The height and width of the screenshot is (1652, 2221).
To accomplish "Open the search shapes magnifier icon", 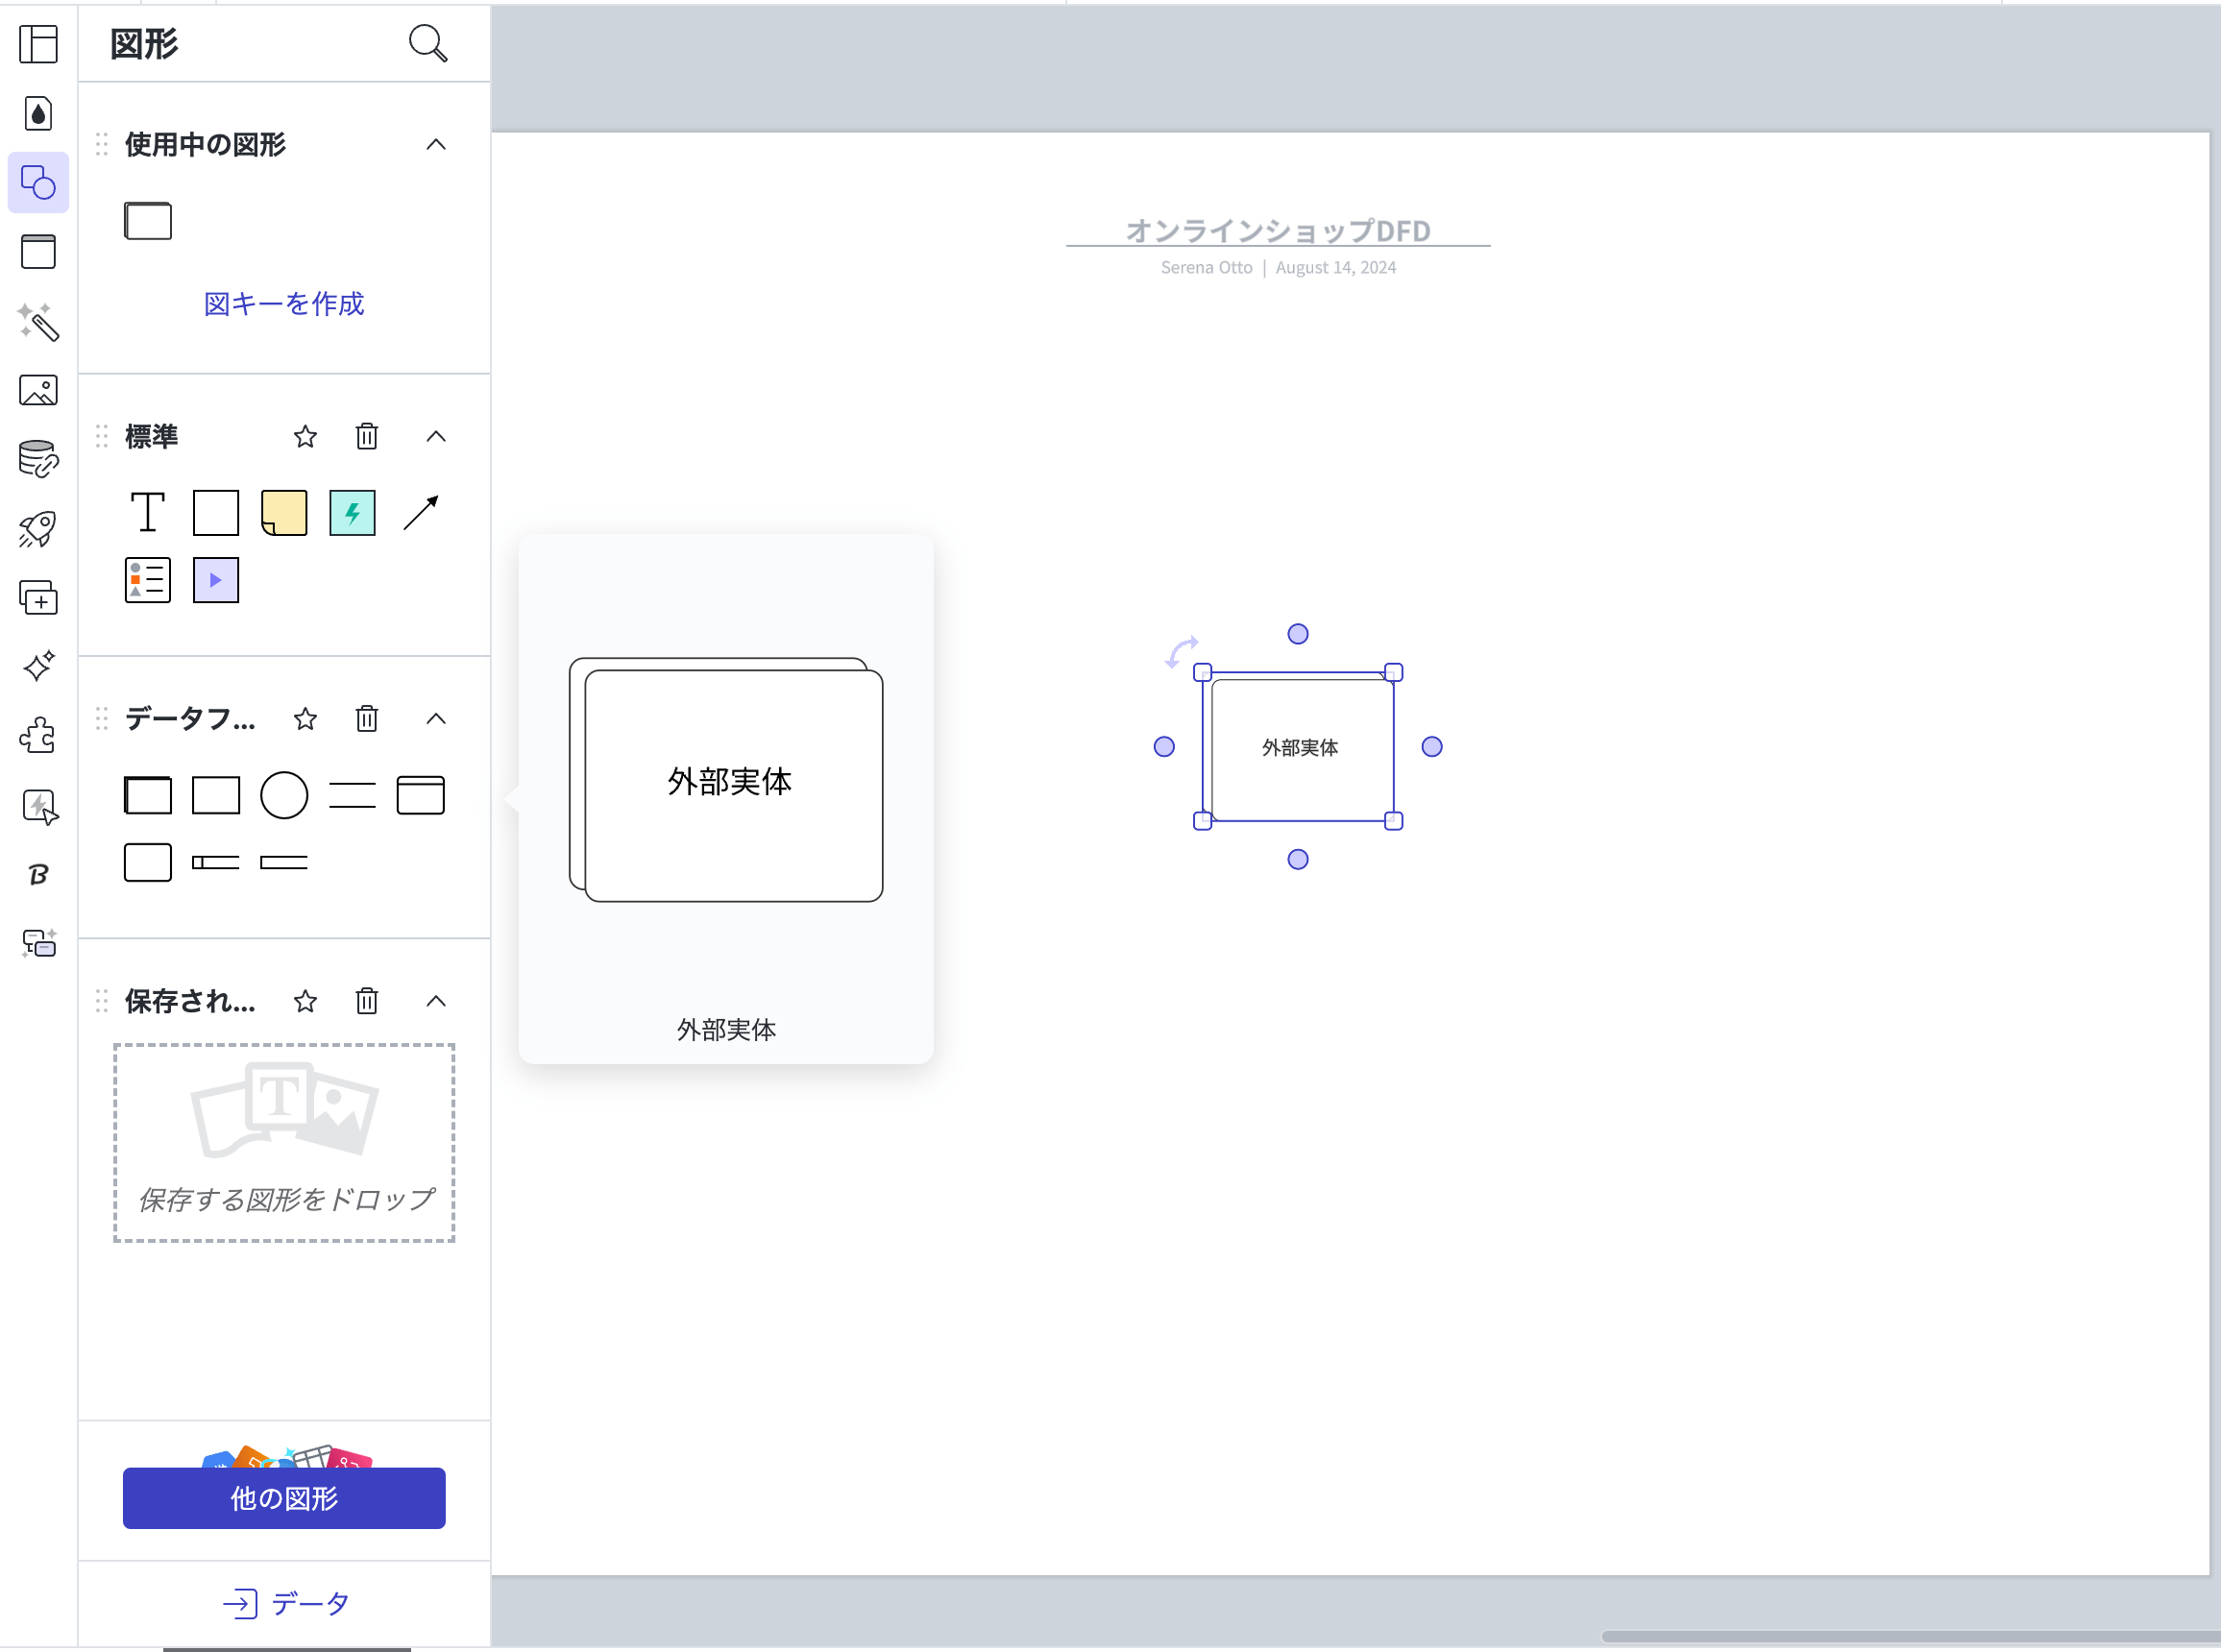I will pos(428,43).
